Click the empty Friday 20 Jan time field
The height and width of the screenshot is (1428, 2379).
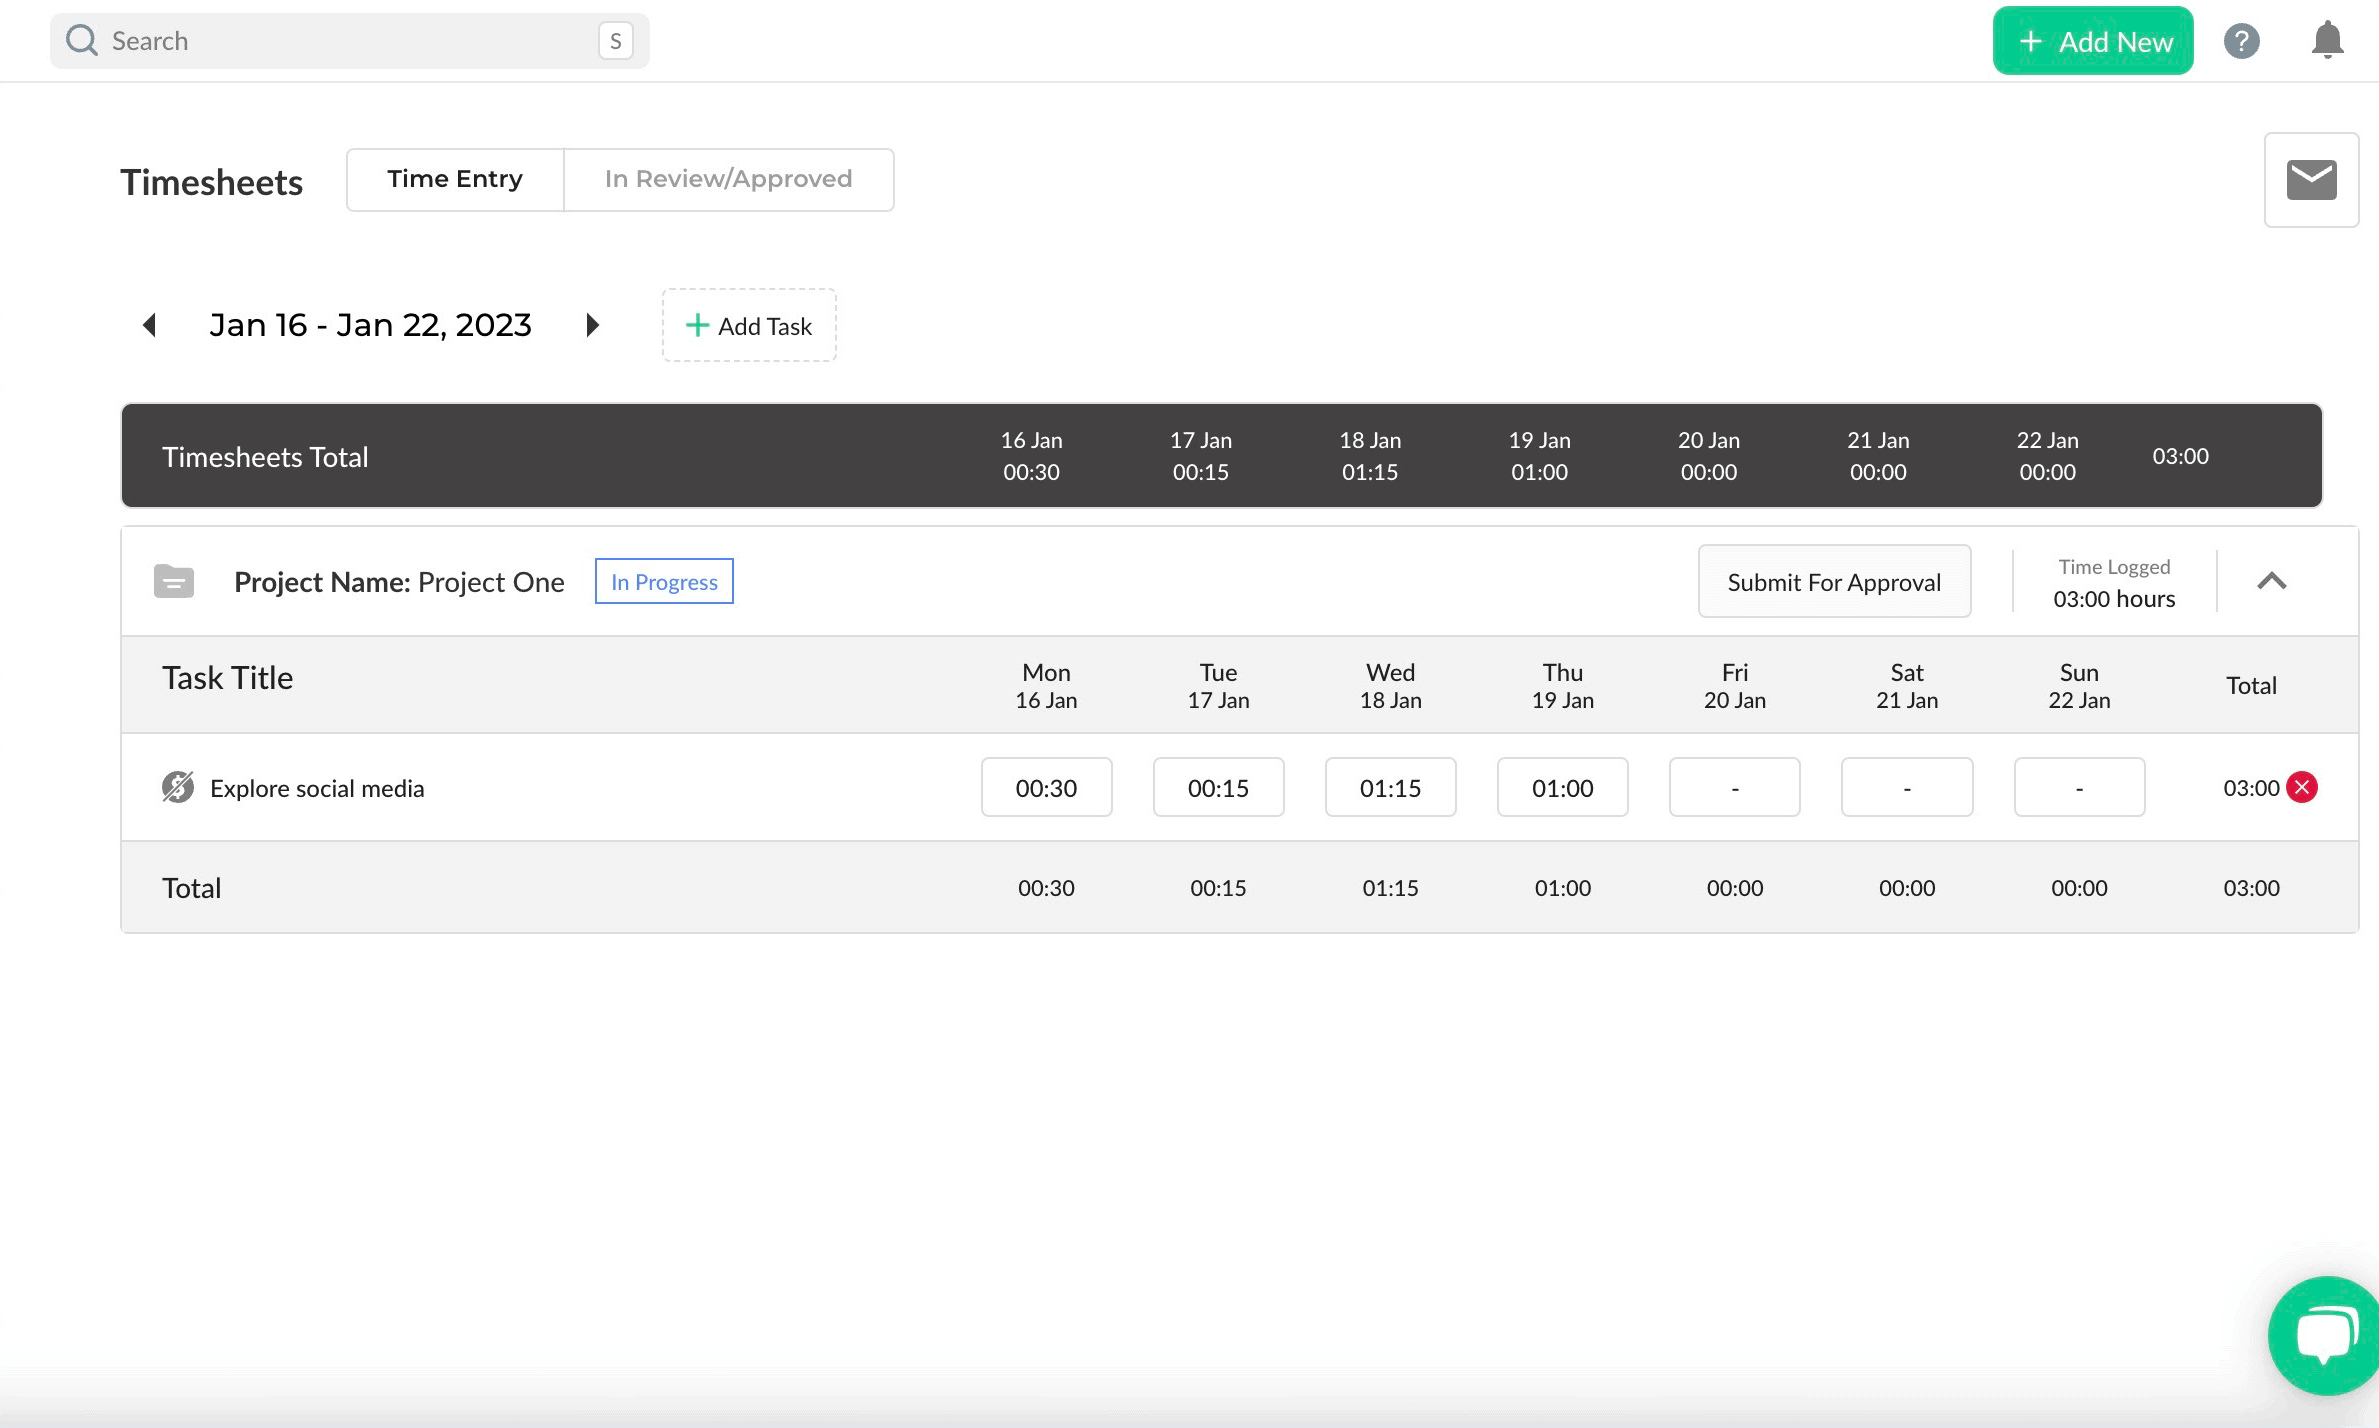1734,787
